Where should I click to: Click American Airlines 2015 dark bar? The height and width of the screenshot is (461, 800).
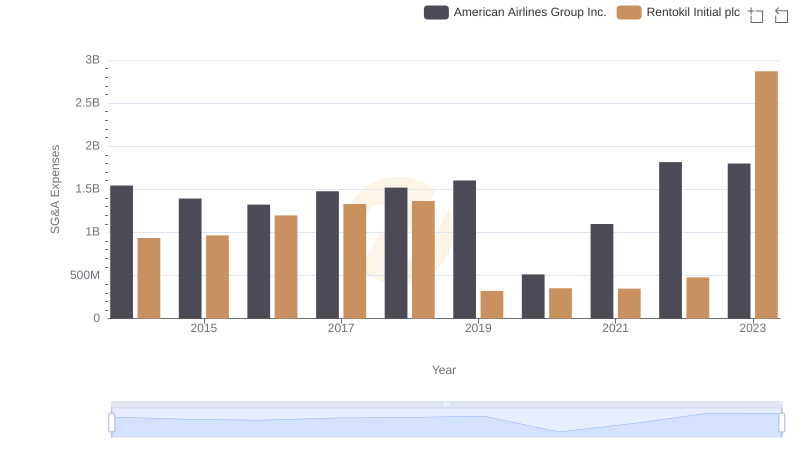click(x=190, y=259)
